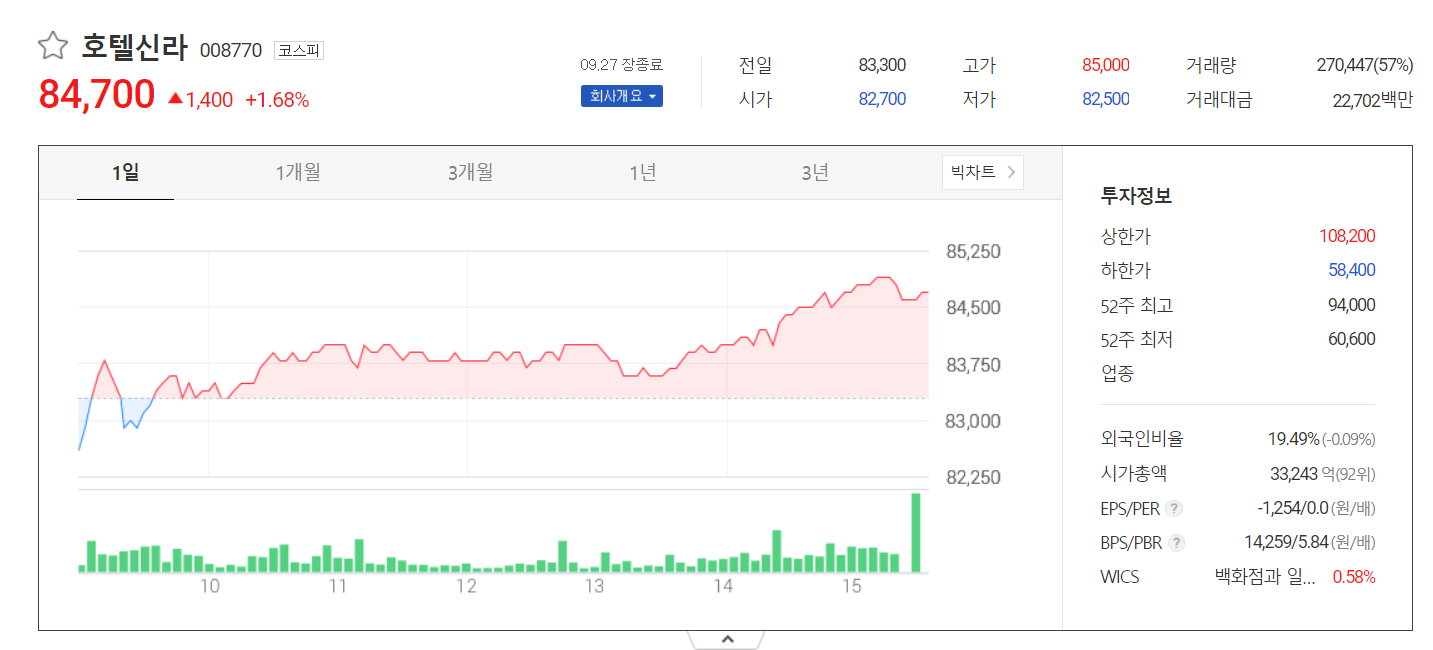Switch to the 1년 chart tab
Screen dimensions: 1433x650
(643, 173)
